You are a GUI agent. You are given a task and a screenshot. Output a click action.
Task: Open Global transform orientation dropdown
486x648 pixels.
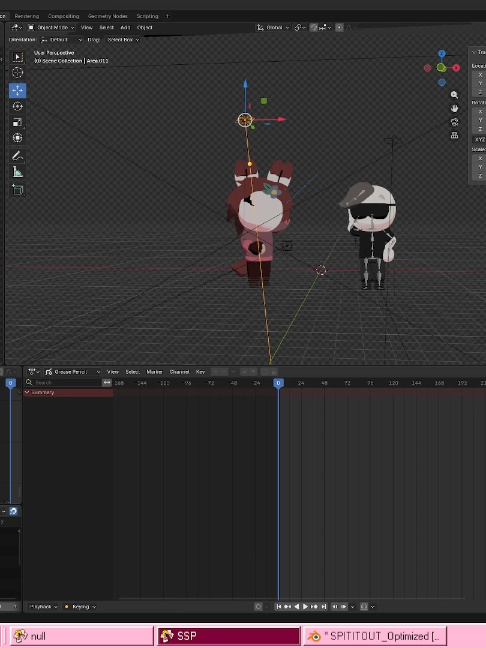click(273, 28)
